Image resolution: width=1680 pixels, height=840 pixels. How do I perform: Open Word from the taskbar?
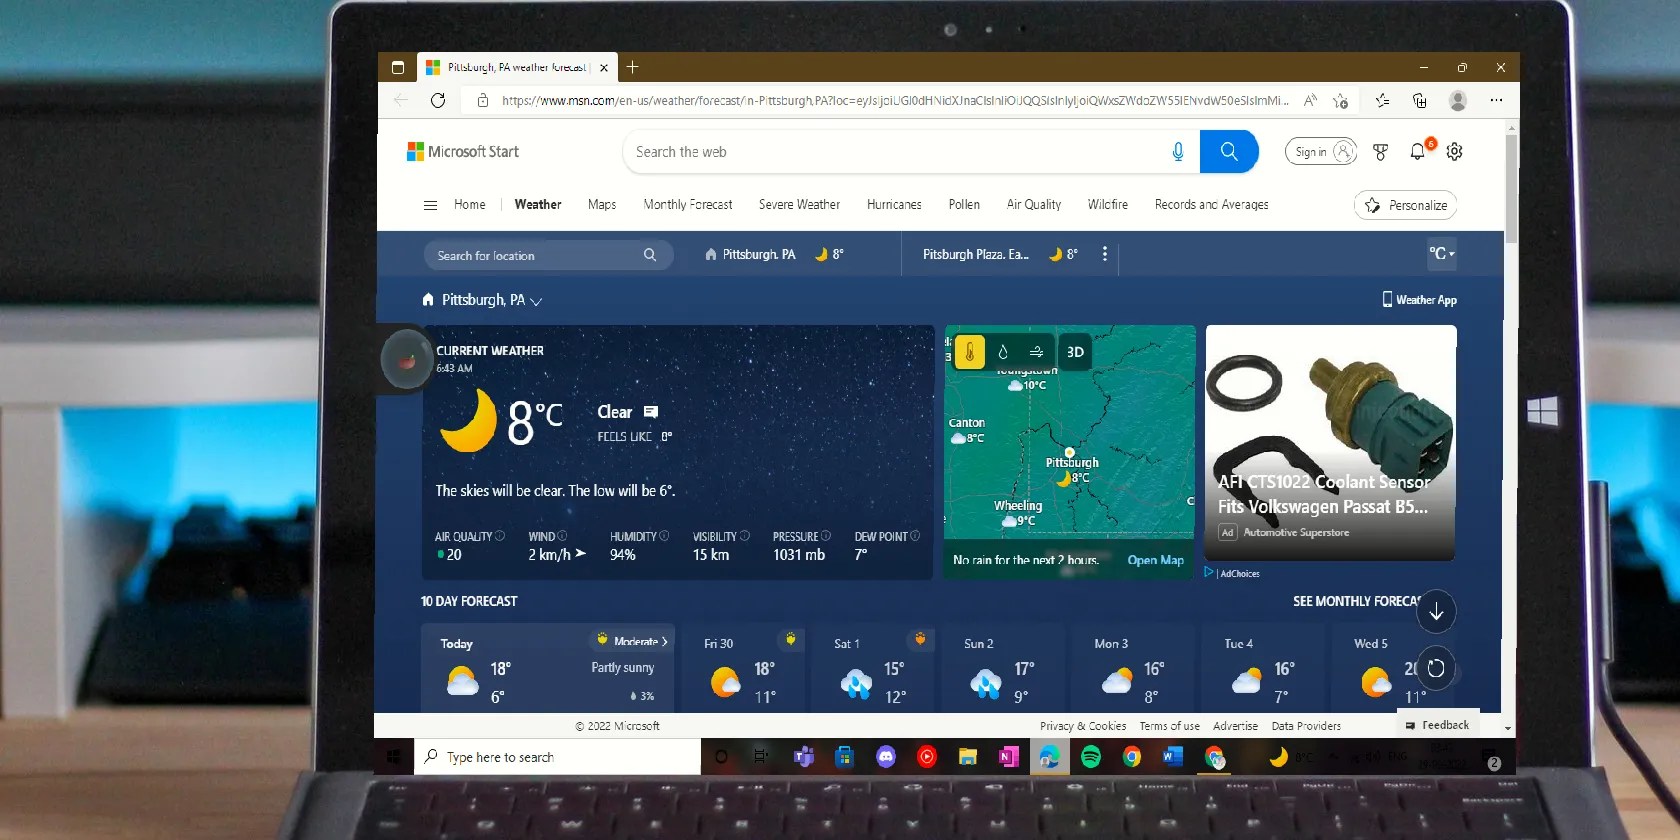[1173, 757]
